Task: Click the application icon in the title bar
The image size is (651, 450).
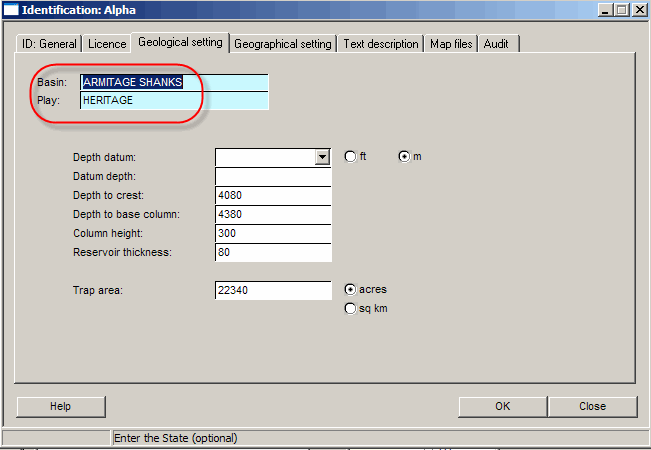Action: 11,10
